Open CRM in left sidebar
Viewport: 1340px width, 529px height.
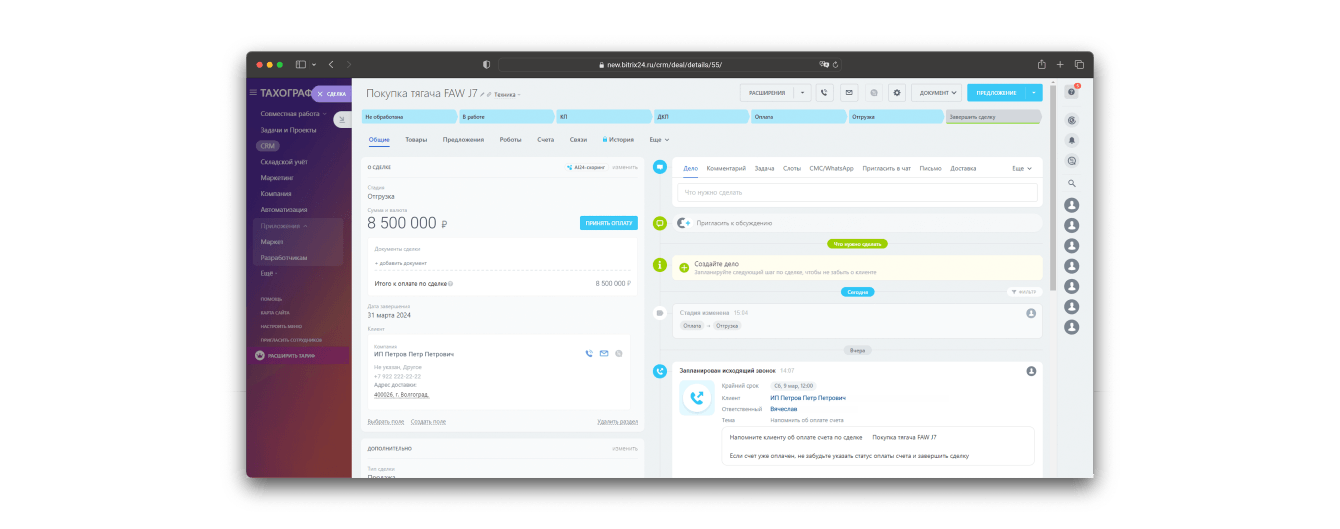267,146
